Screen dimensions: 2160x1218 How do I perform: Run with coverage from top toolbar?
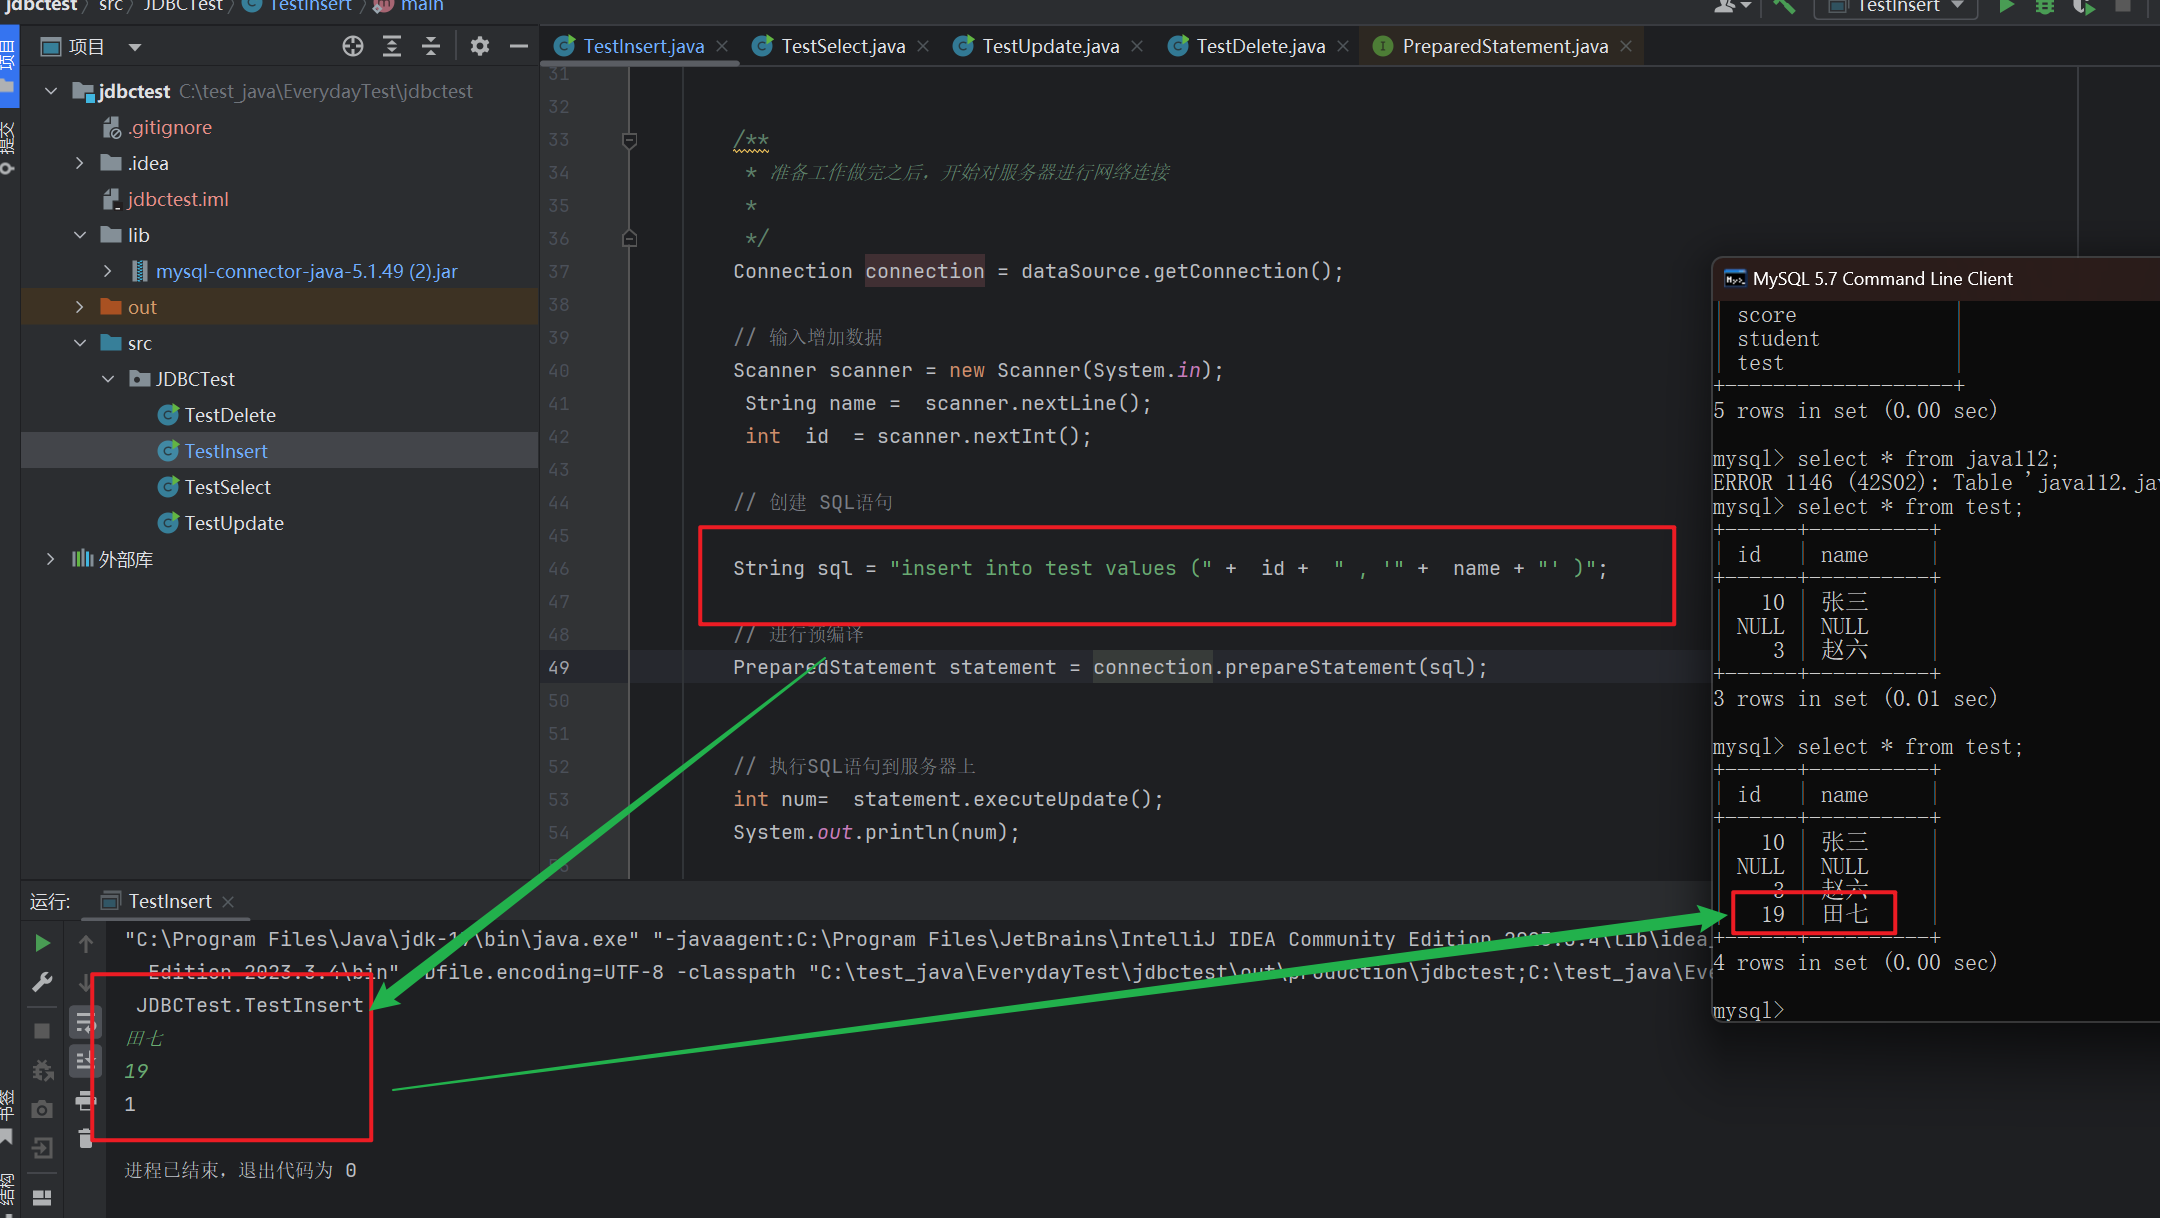pos(2084,6)
